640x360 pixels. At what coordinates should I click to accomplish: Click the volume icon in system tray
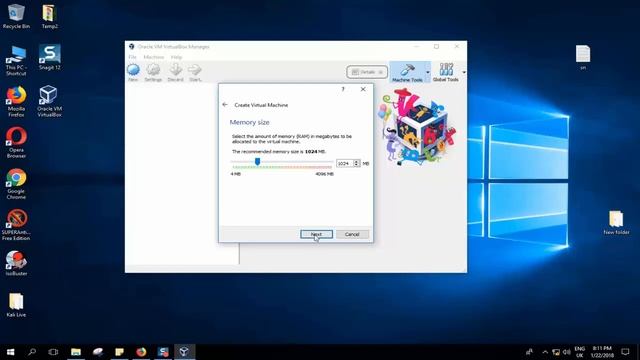tap(567, 352)
